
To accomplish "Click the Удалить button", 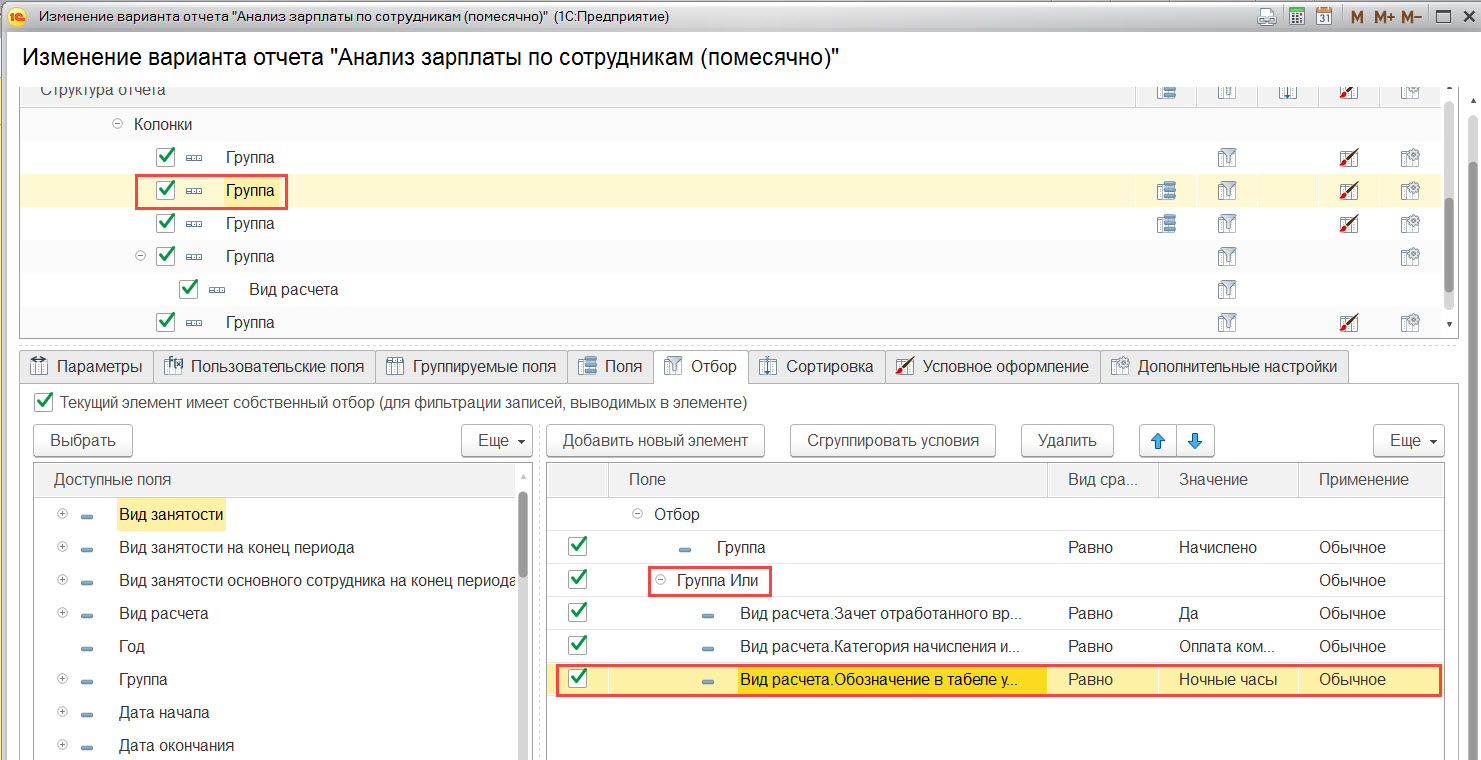I will (x=1067, y=440).
